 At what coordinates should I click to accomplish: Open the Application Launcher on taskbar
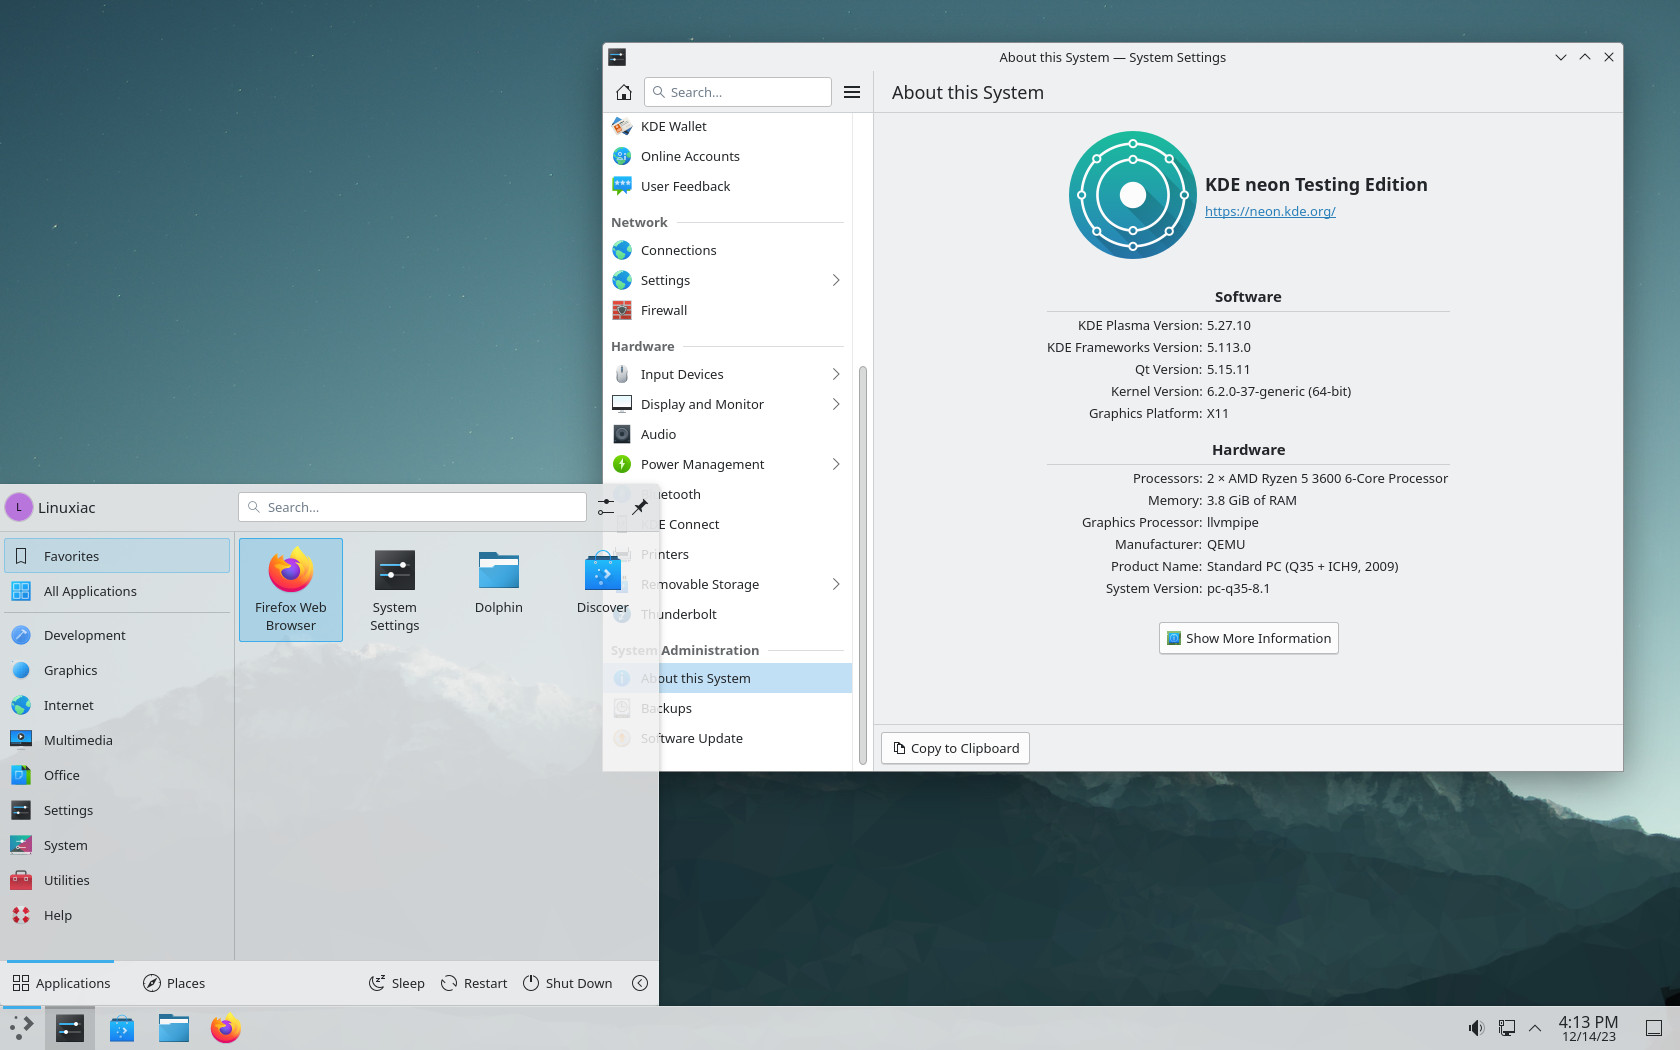pyautogui.click(x=21, y=1028)
